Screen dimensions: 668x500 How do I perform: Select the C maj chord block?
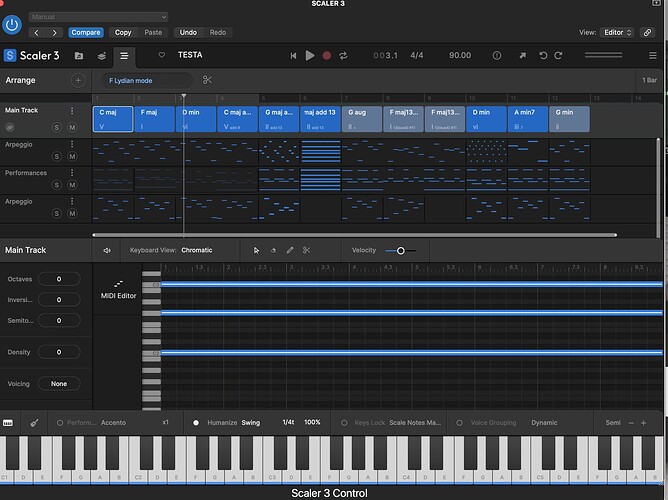click(113, 119)
